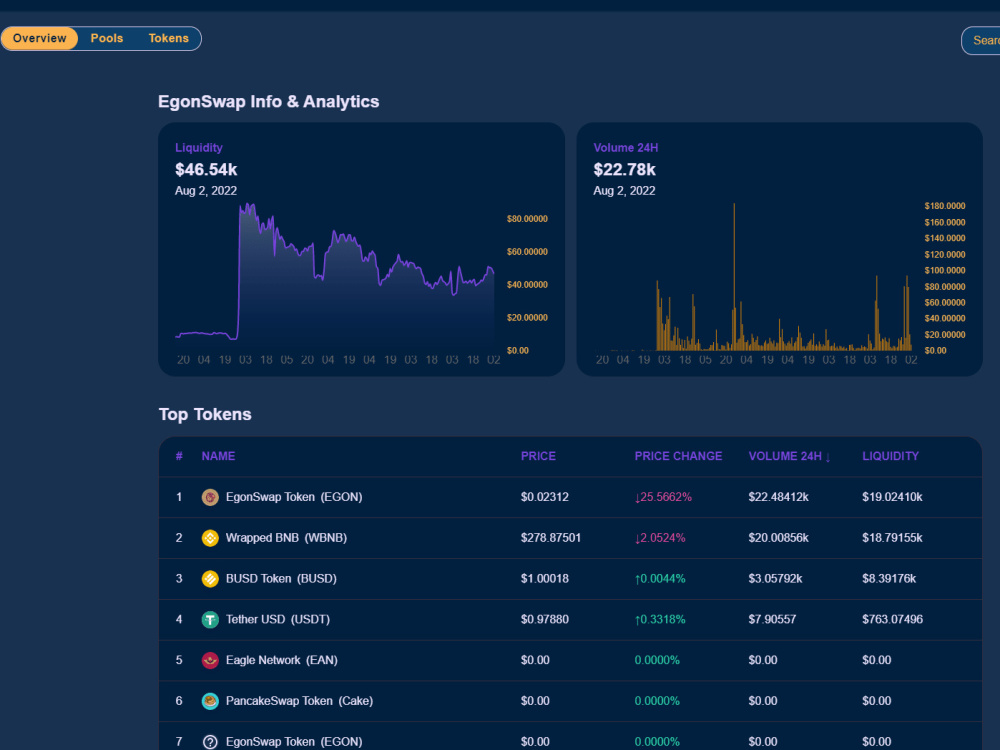Screen dimensions: 1000x750
Task: Open BUSD Token (BUSD) row
Action: pyautogui.click(x=570, y=579)
